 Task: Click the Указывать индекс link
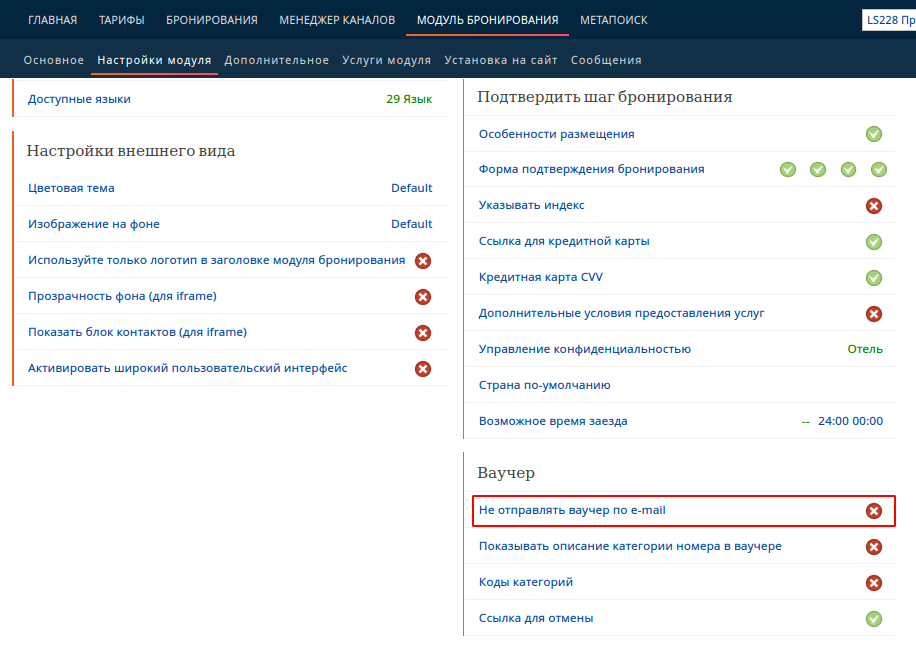point(531,206)
